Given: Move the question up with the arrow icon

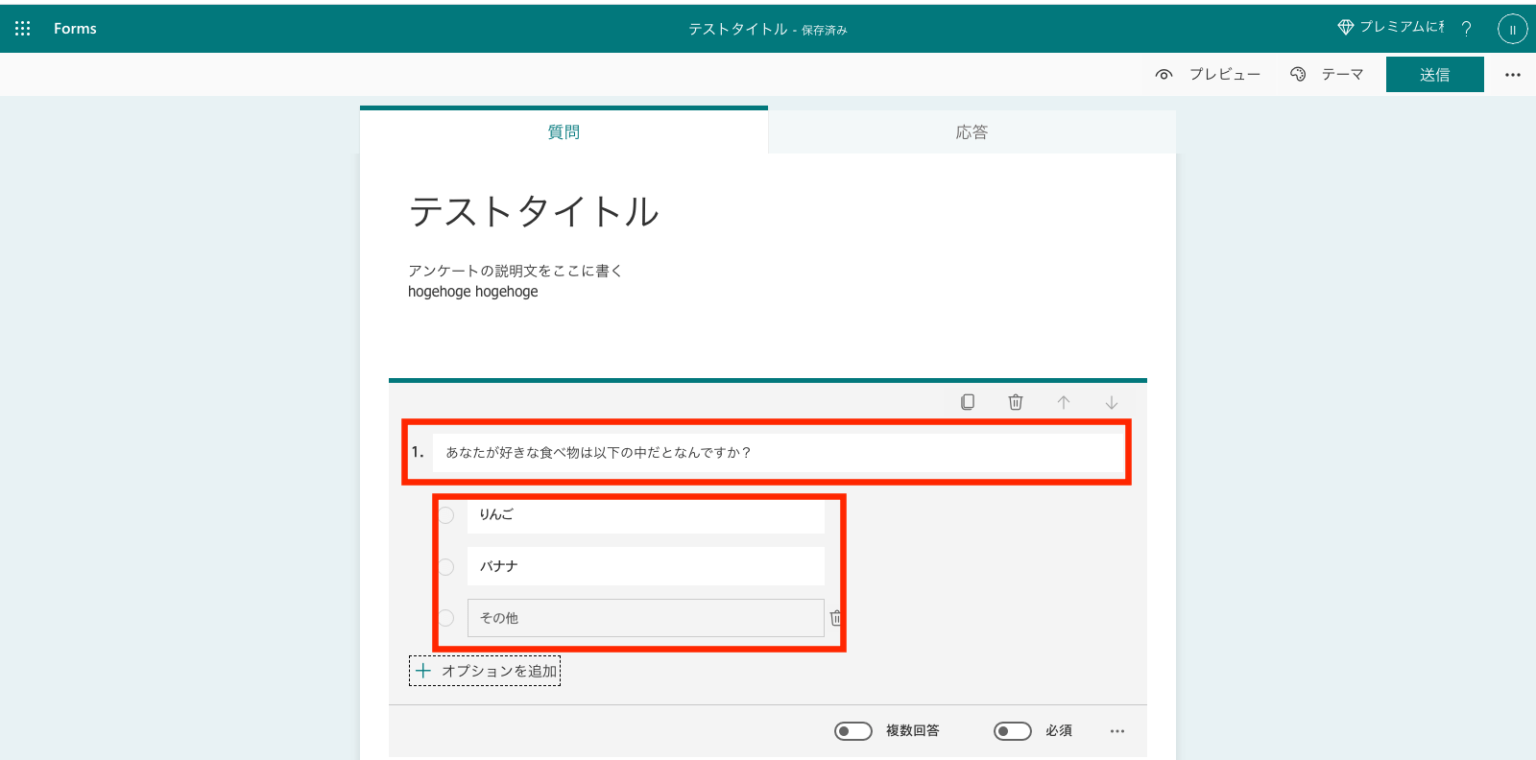Looking at the screenshot, I should 1063,401.
